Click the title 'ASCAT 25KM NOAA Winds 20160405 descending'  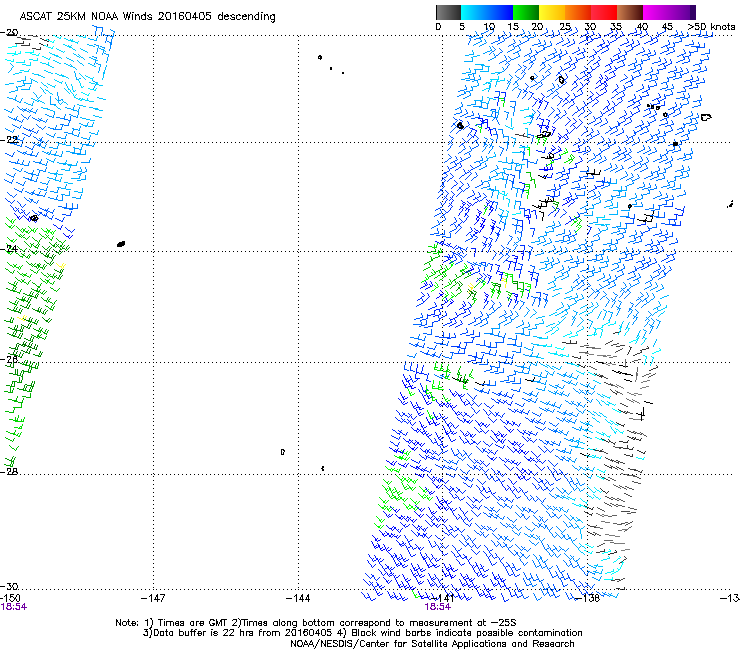(147, 16)
